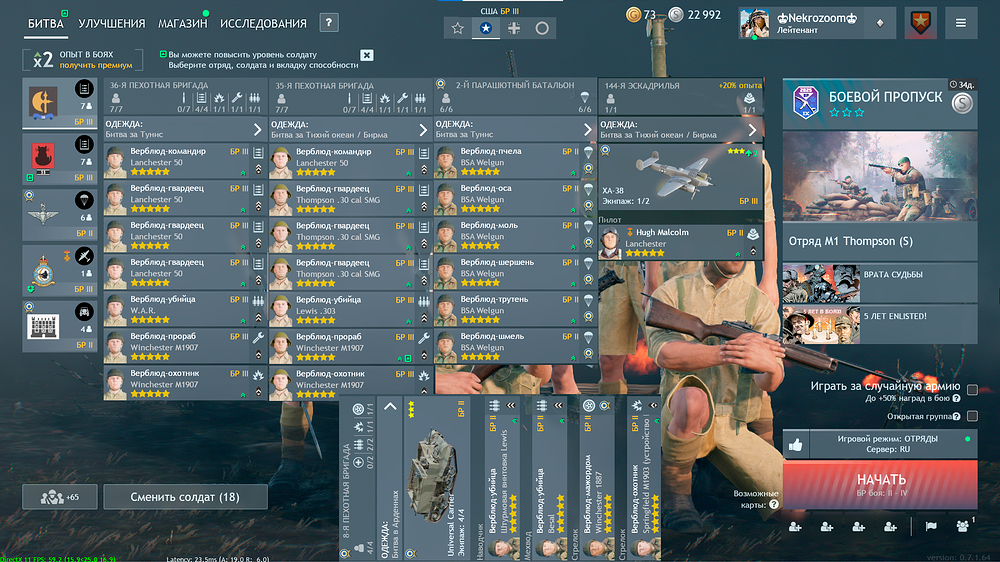Switch to the УЛУЧШЕНИЯ tab

click(x=111, y=23)
